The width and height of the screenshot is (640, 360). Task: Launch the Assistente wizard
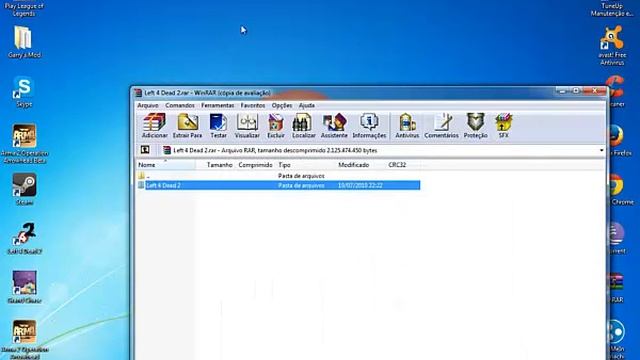pos(334,126)
